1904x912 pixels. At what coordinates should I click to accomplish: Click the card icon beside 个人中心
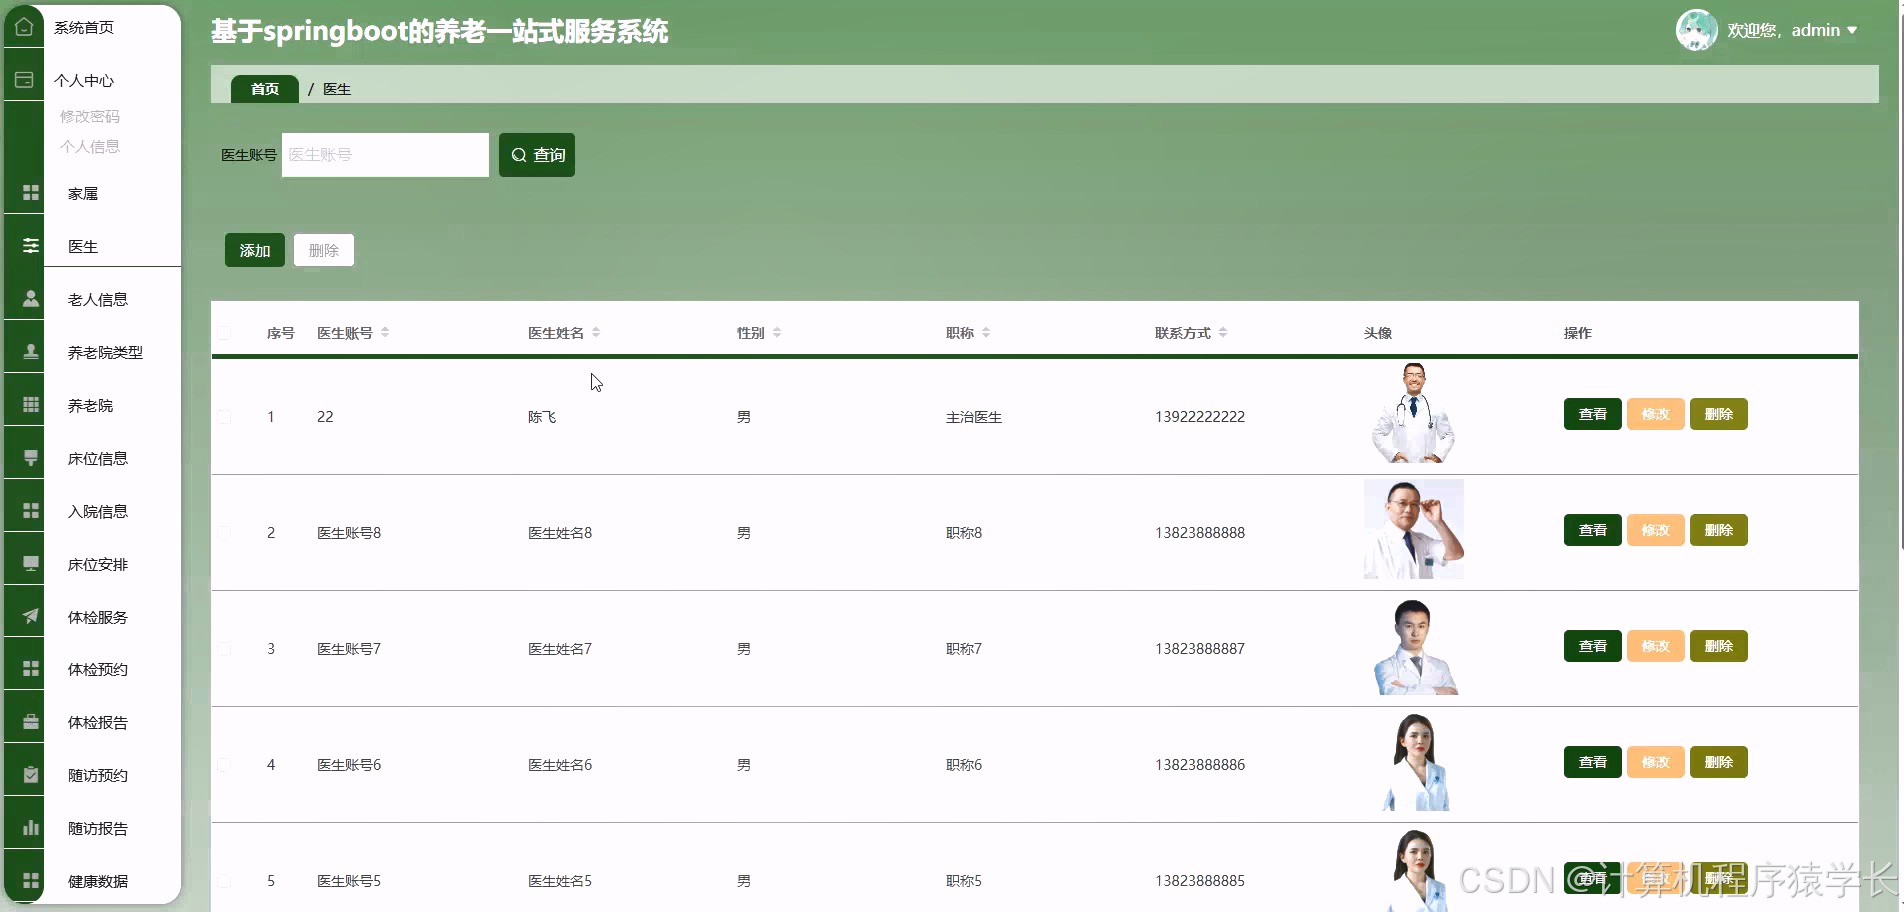pos(24,80)
